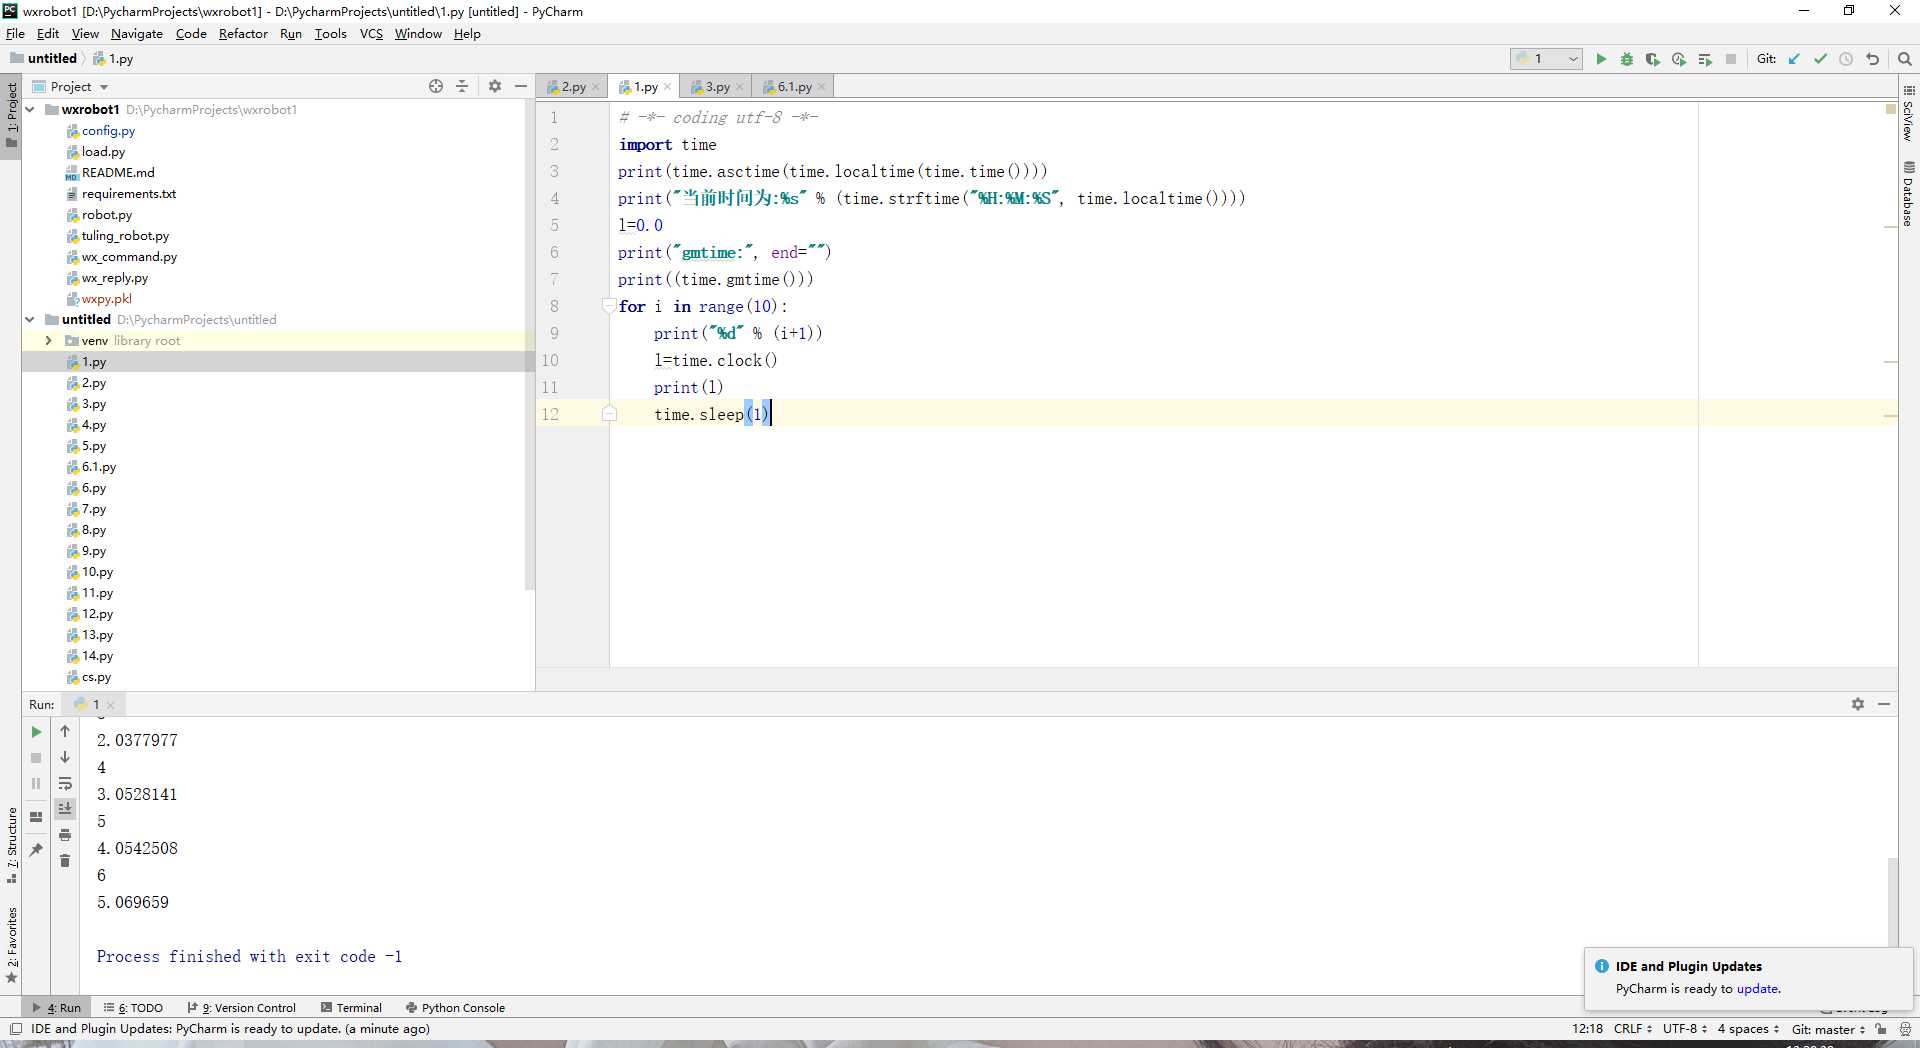Collapse the wxrobot1 project tree
The width and height of the screenshot is (1920, 1048).
[30, 110]
